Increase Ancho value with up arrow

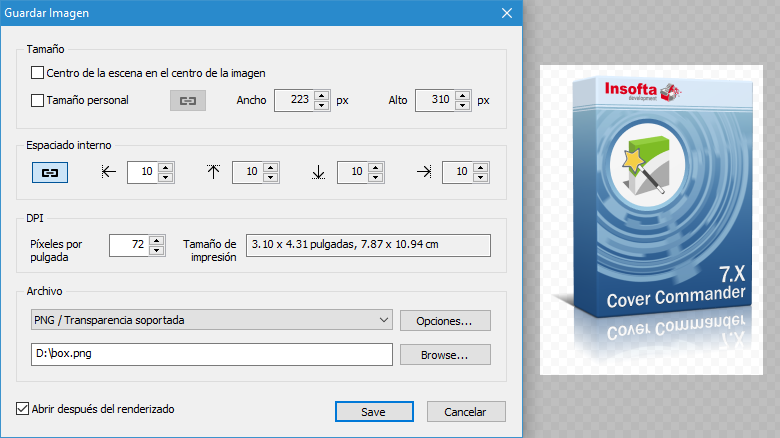click(x=322, y=96)
